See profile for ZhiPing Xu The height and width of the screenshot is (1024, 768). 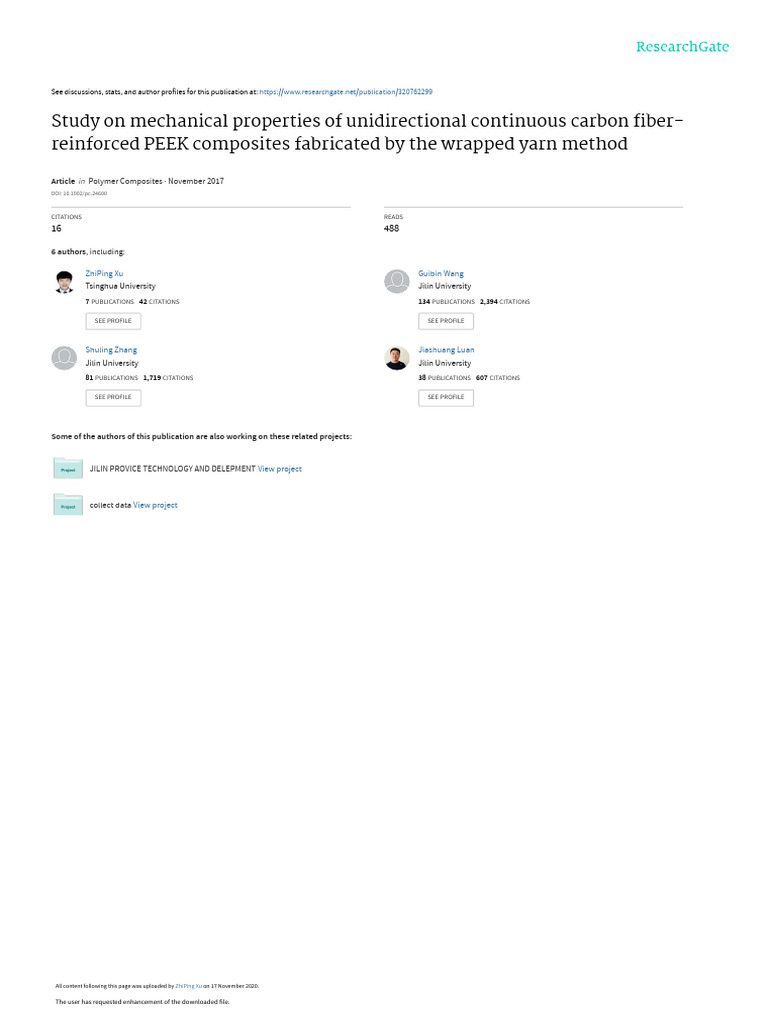pyautogui.click(x=113, y=321)
